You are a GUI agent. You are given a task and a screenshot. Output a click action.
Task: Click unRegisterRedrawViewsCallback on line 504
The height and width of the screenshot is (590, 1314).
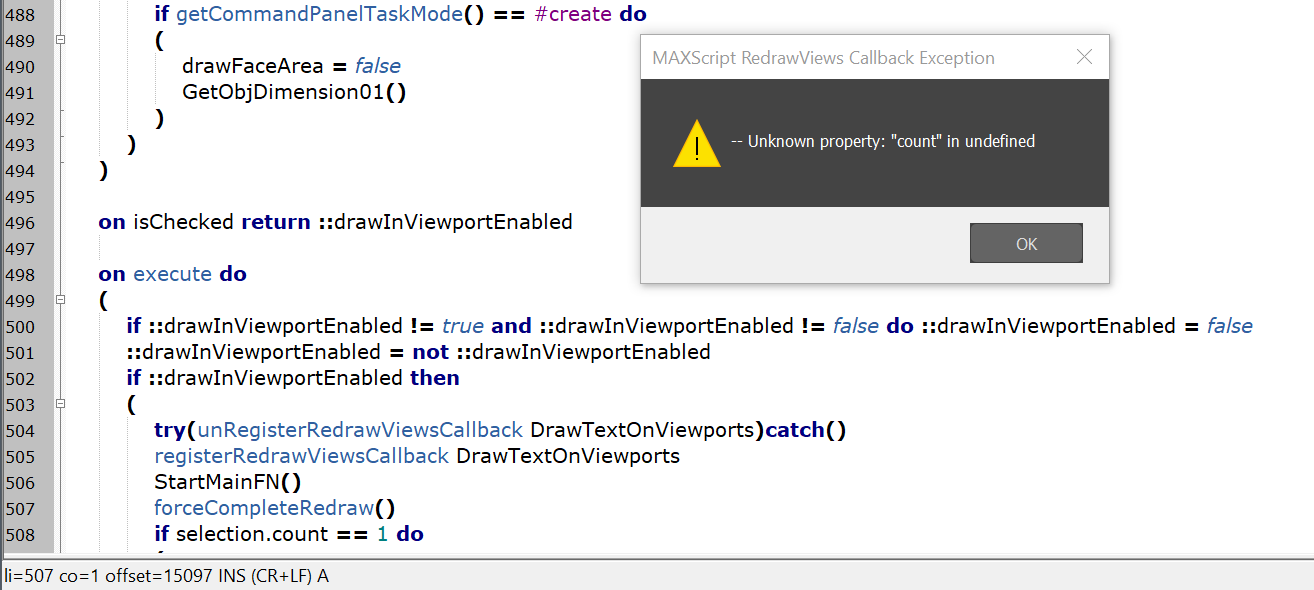360,430
